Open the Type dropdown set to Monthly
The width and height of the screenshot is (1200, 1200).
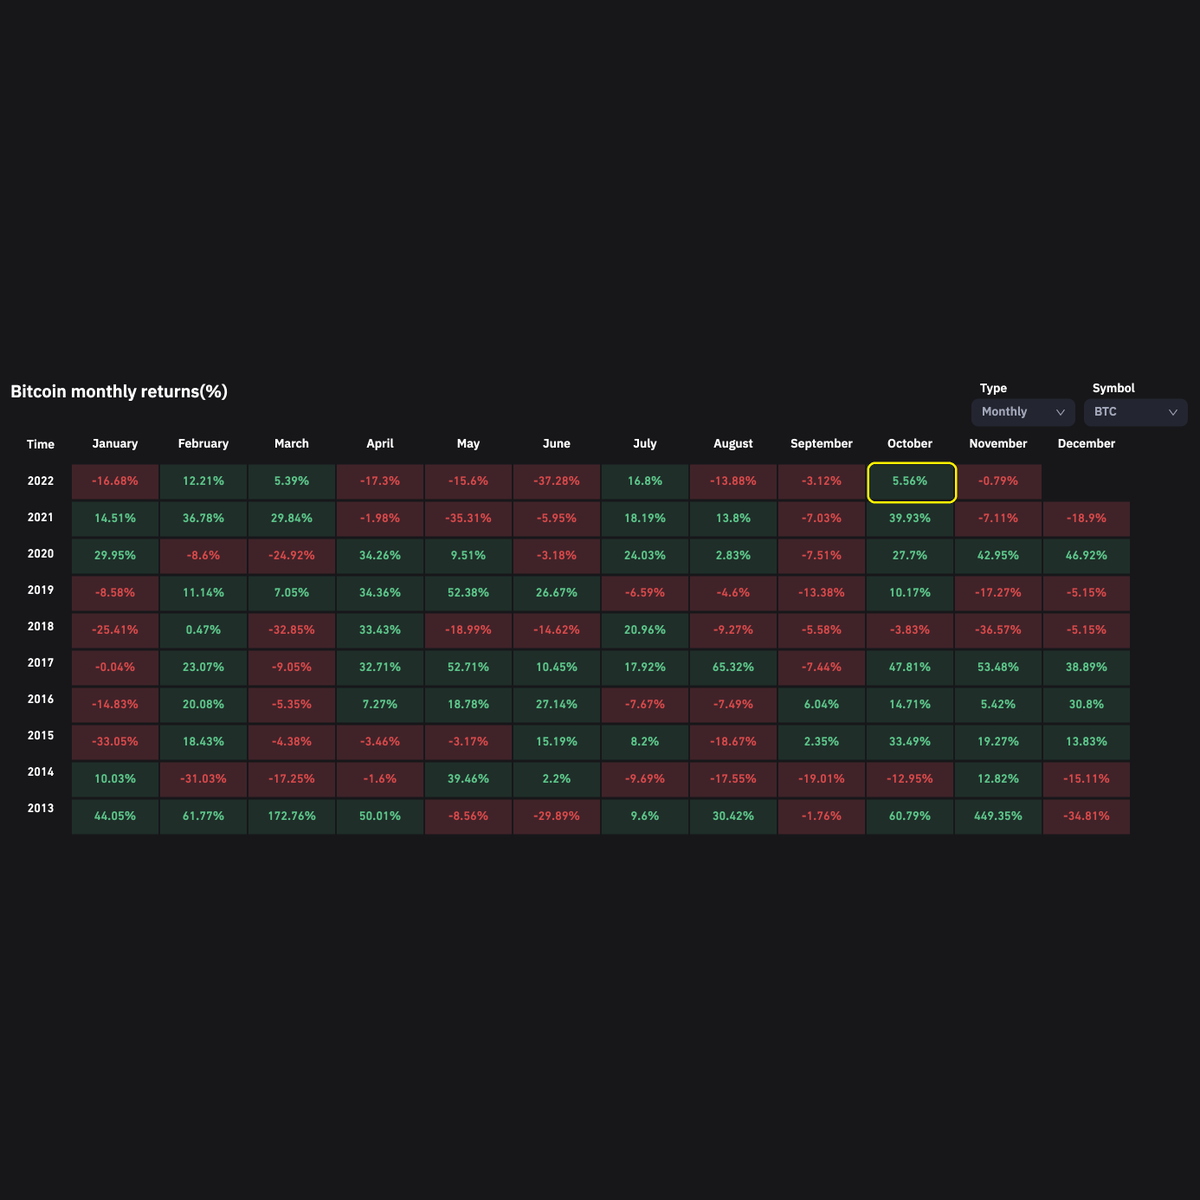(x=1023, y=412)
